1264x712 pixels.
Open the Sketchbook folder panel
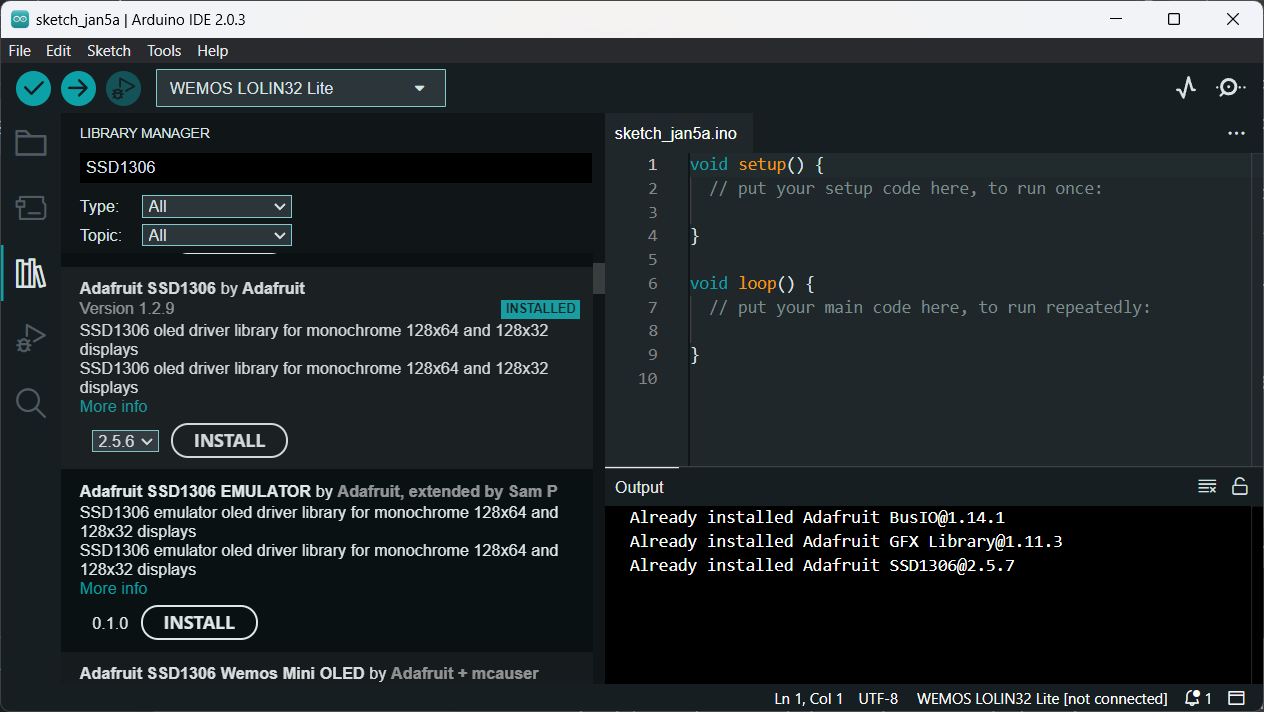31,144
